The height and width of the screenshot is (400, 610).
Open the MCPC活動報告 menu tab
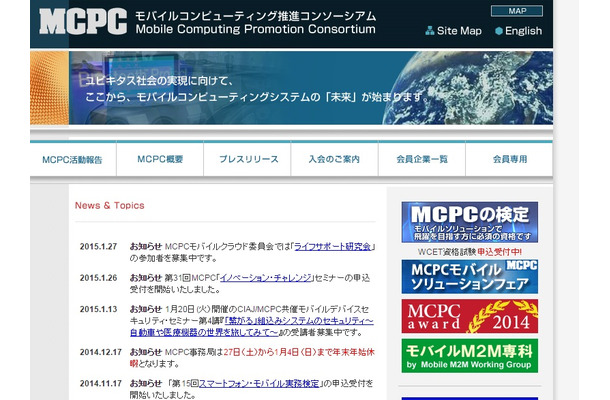73,160
